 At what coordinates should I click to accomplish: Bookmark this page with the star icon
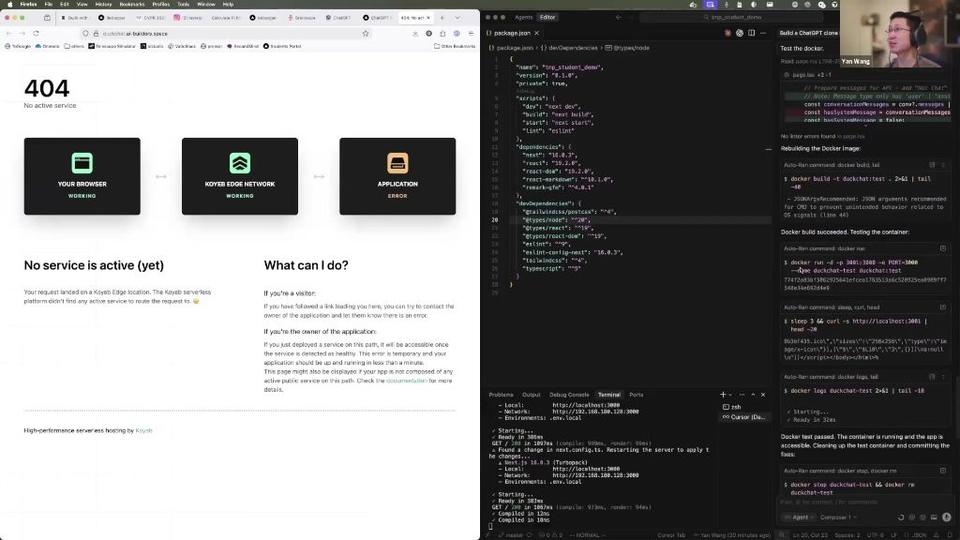tap(366, 34)
